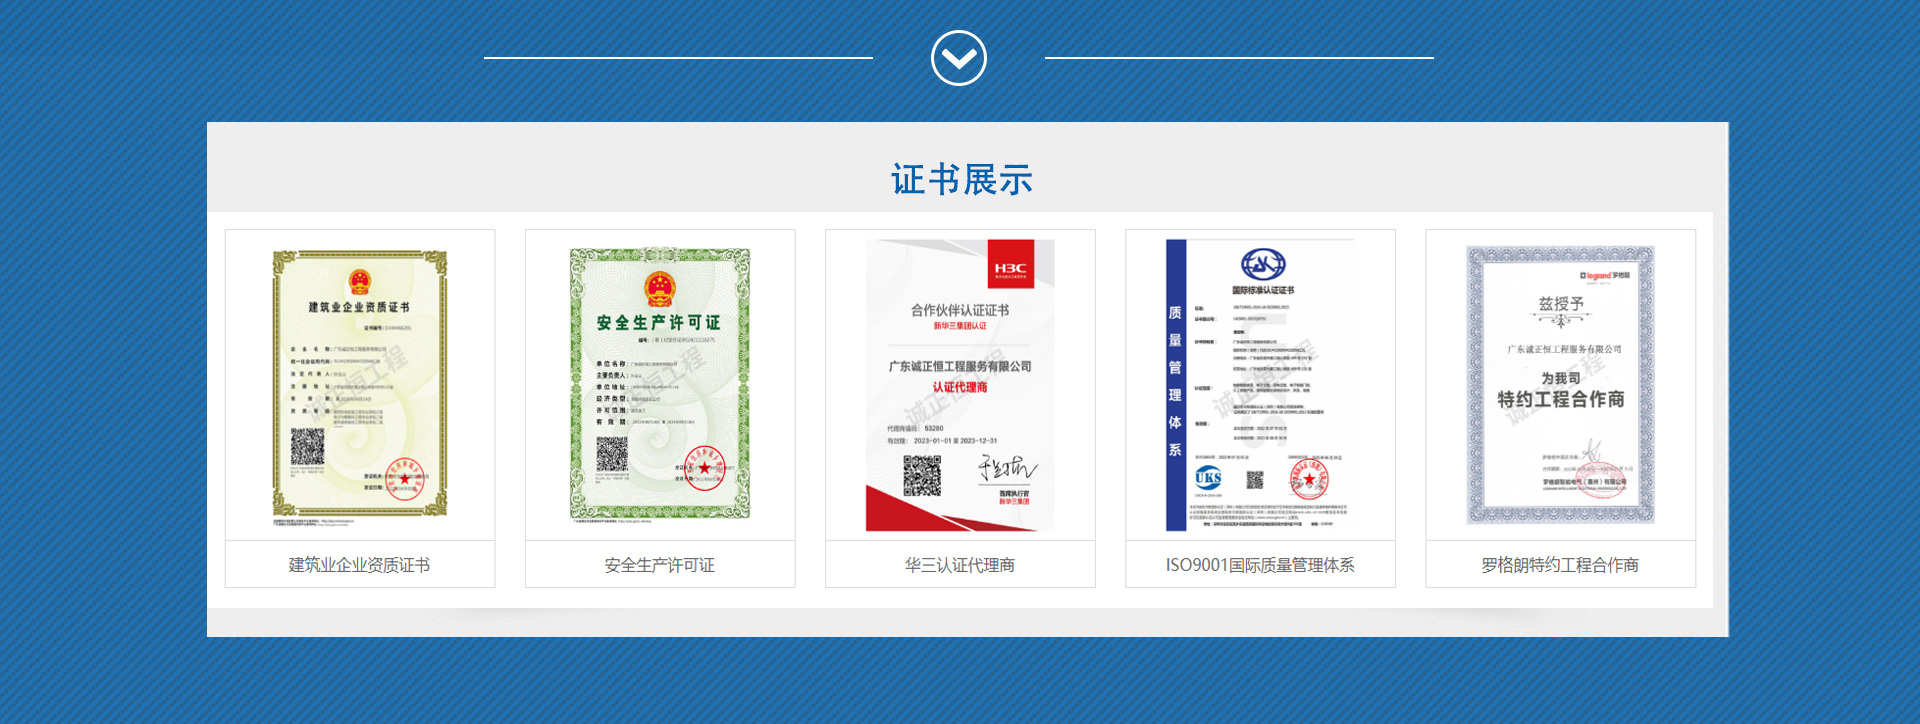
Task: Click the 罗格朗特约工程合作商 caption
Action: (1560, 565)
